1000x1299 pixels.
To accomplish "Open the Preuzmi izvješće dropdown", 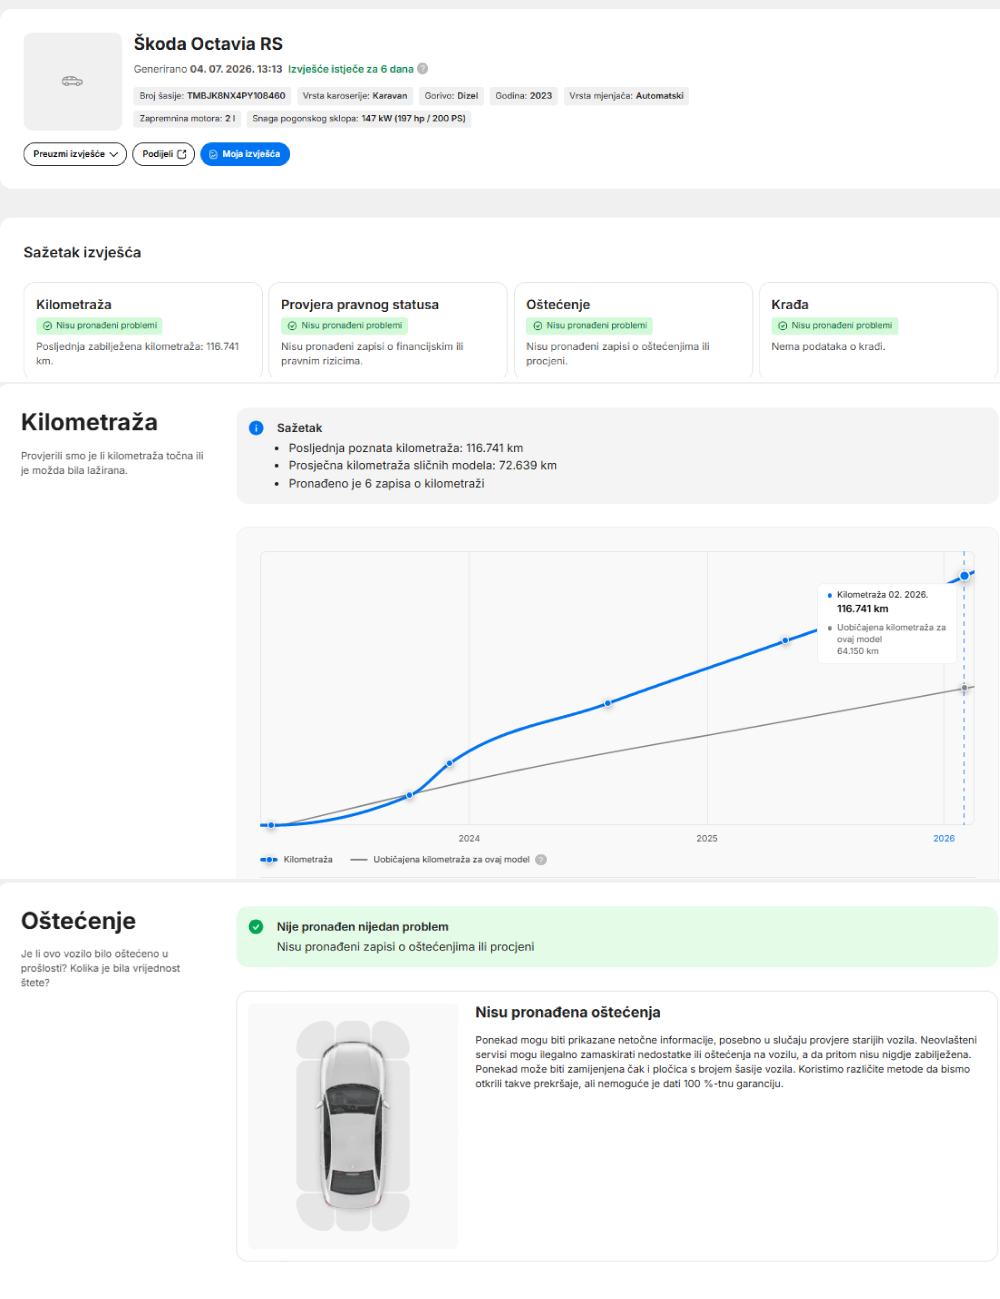I will 75,154.
